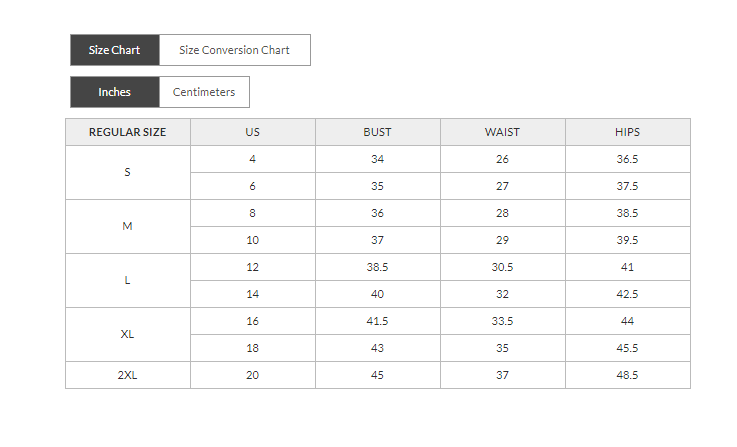737x447 pixels.
Task: Select the XL size row label
Action: coord(127,334)
